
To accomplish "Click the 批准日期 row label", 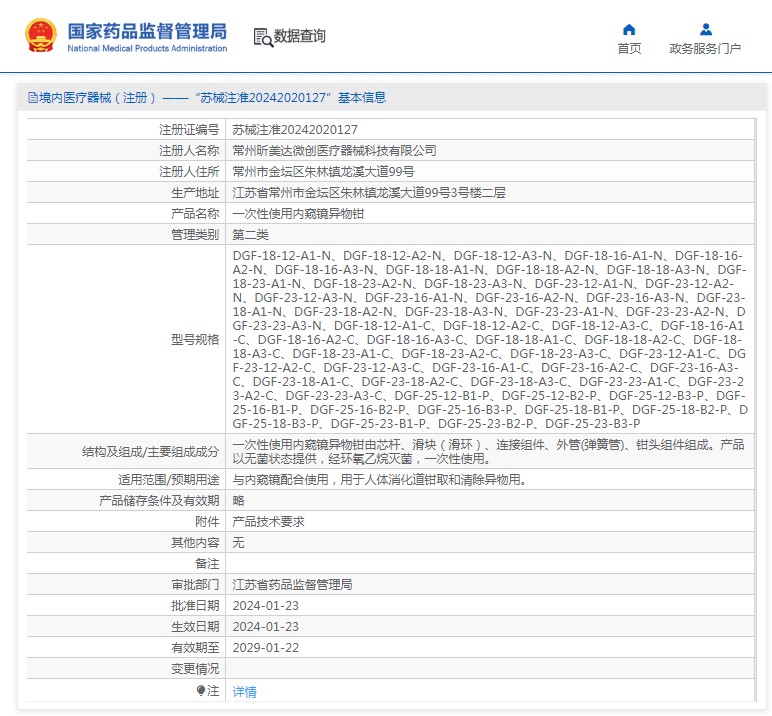I will tap(195, 606).
